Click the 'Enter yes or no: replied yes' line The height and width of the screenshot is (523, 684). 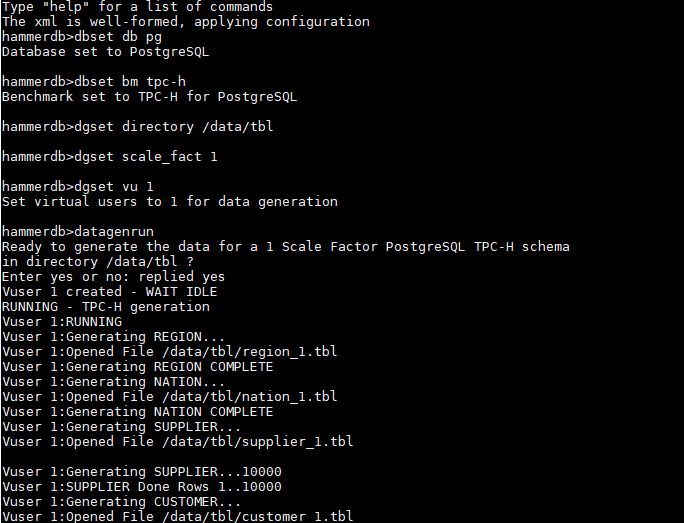[x=113, y=277]
